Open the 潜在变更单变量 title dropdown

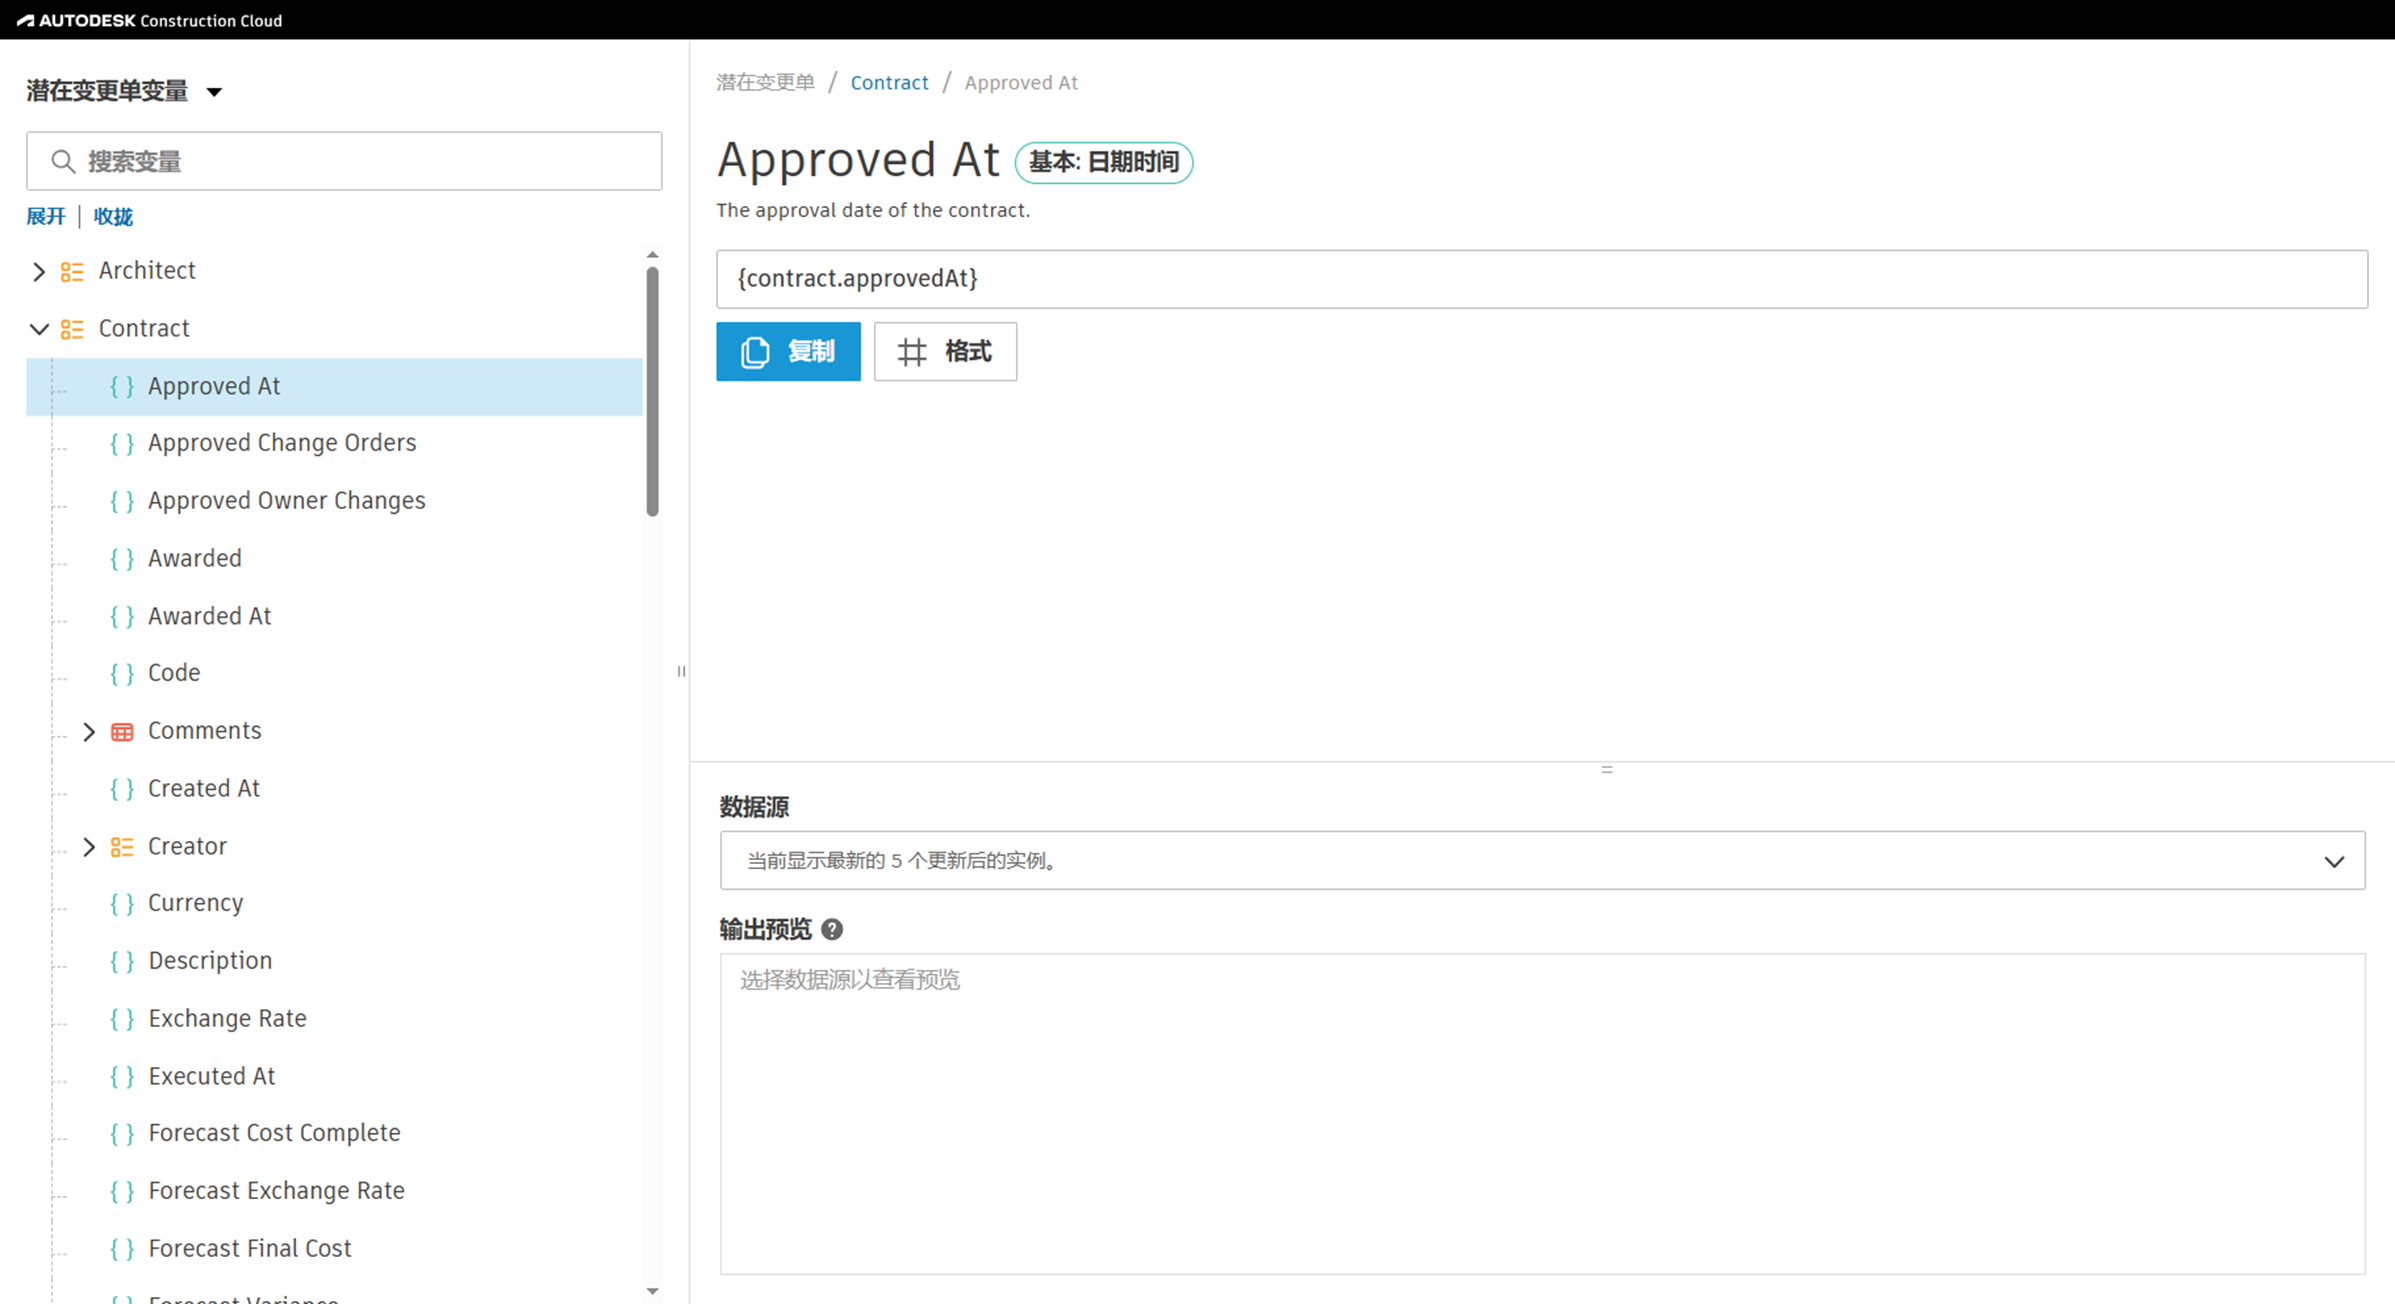pyautogui.click(x=214, y=92)
